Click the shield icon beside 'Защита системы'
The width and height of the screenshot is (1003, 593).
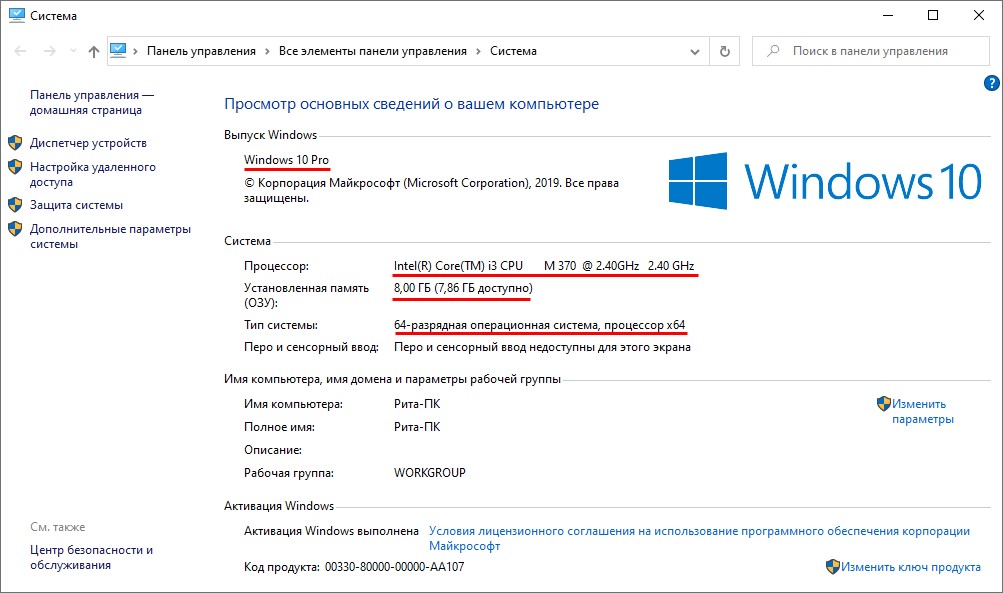pyautogui.click(x=15, y=205)
